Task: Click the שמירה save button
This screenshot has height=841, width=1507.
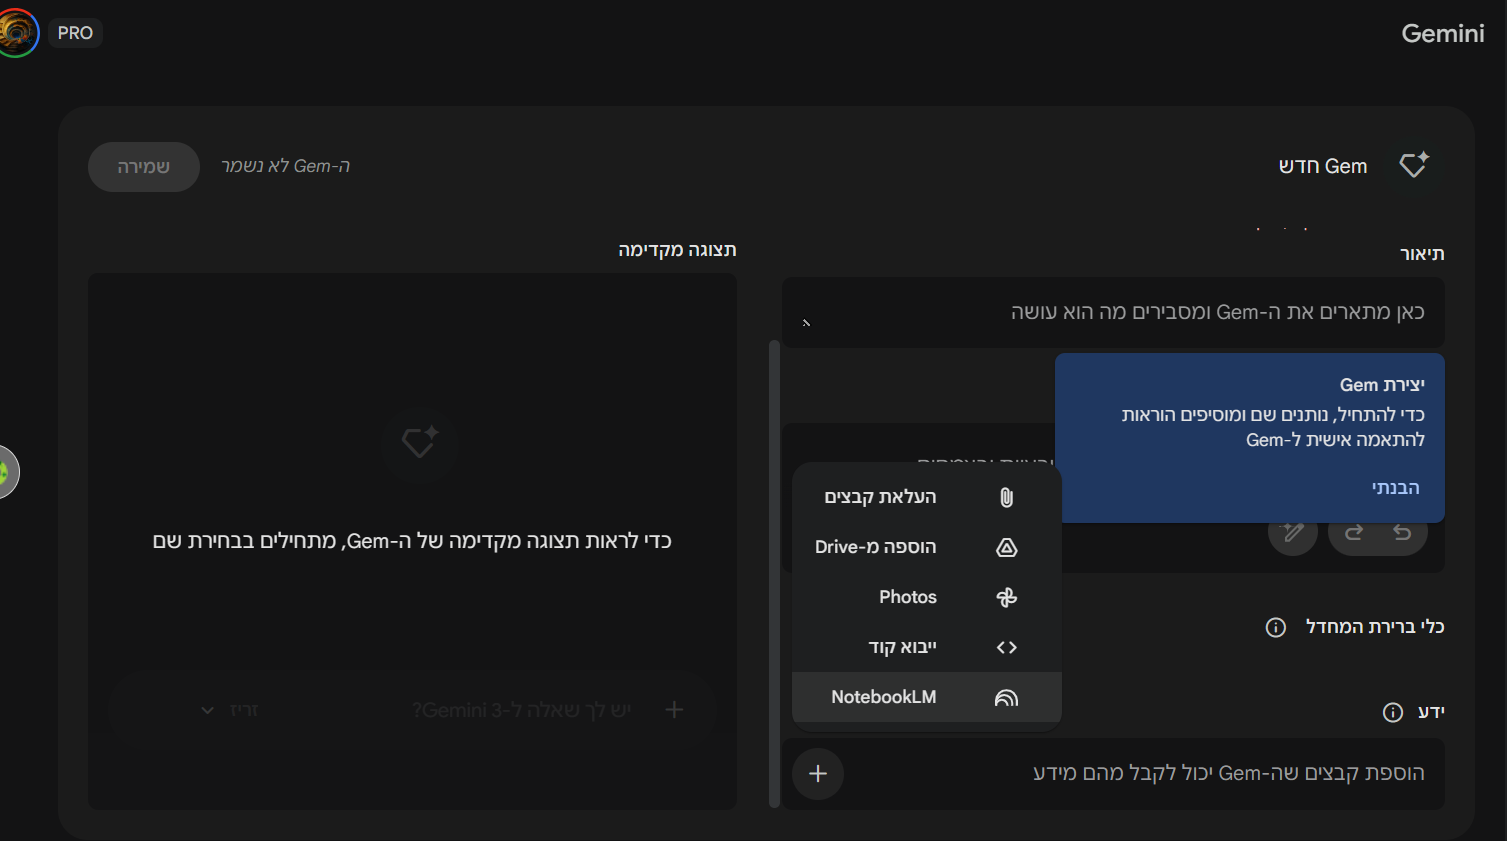Action: point(143,166)
